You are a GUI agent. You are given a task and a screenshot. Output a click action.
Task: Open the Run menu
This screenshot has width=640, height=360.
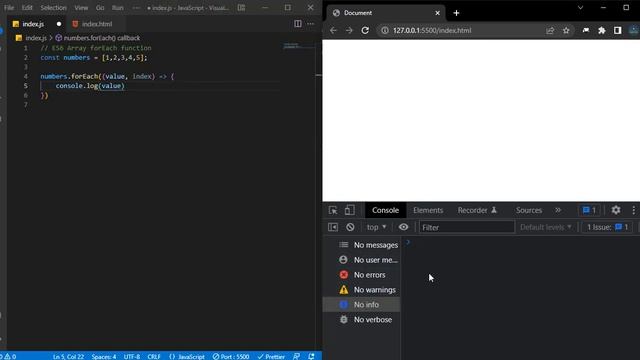coord(118,8)
